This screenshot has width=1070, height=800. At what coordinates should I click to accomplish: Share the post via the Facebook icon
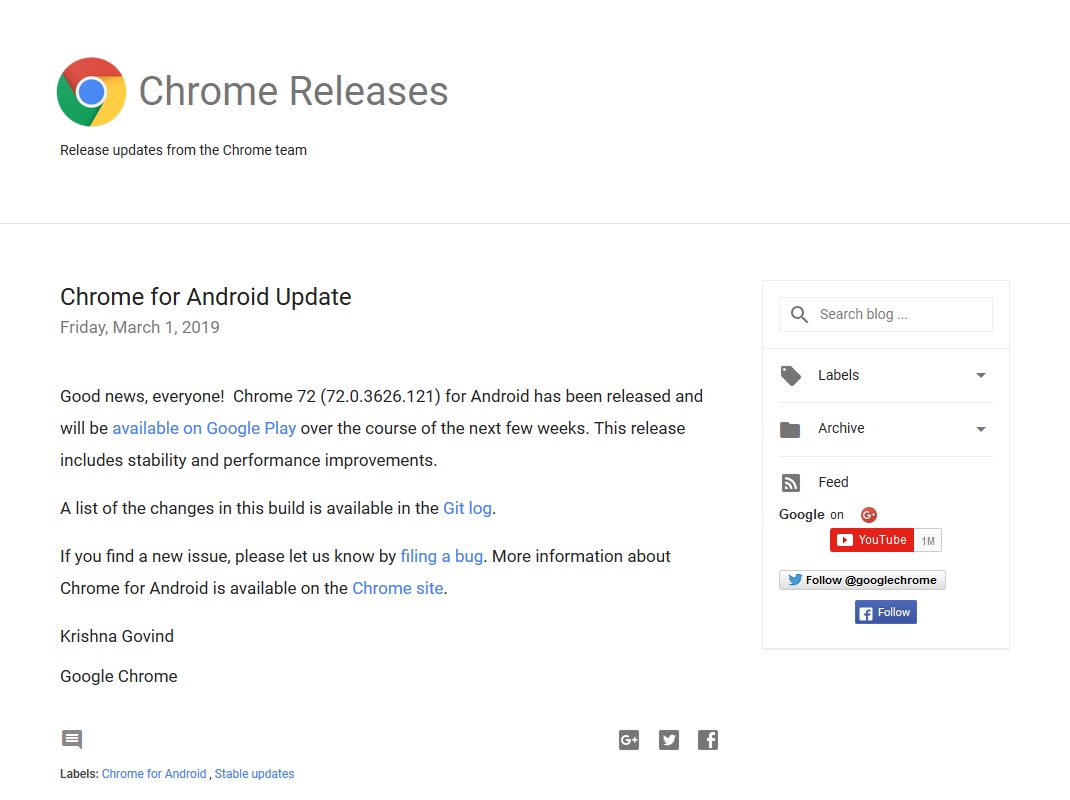click(x=708, y=740)
